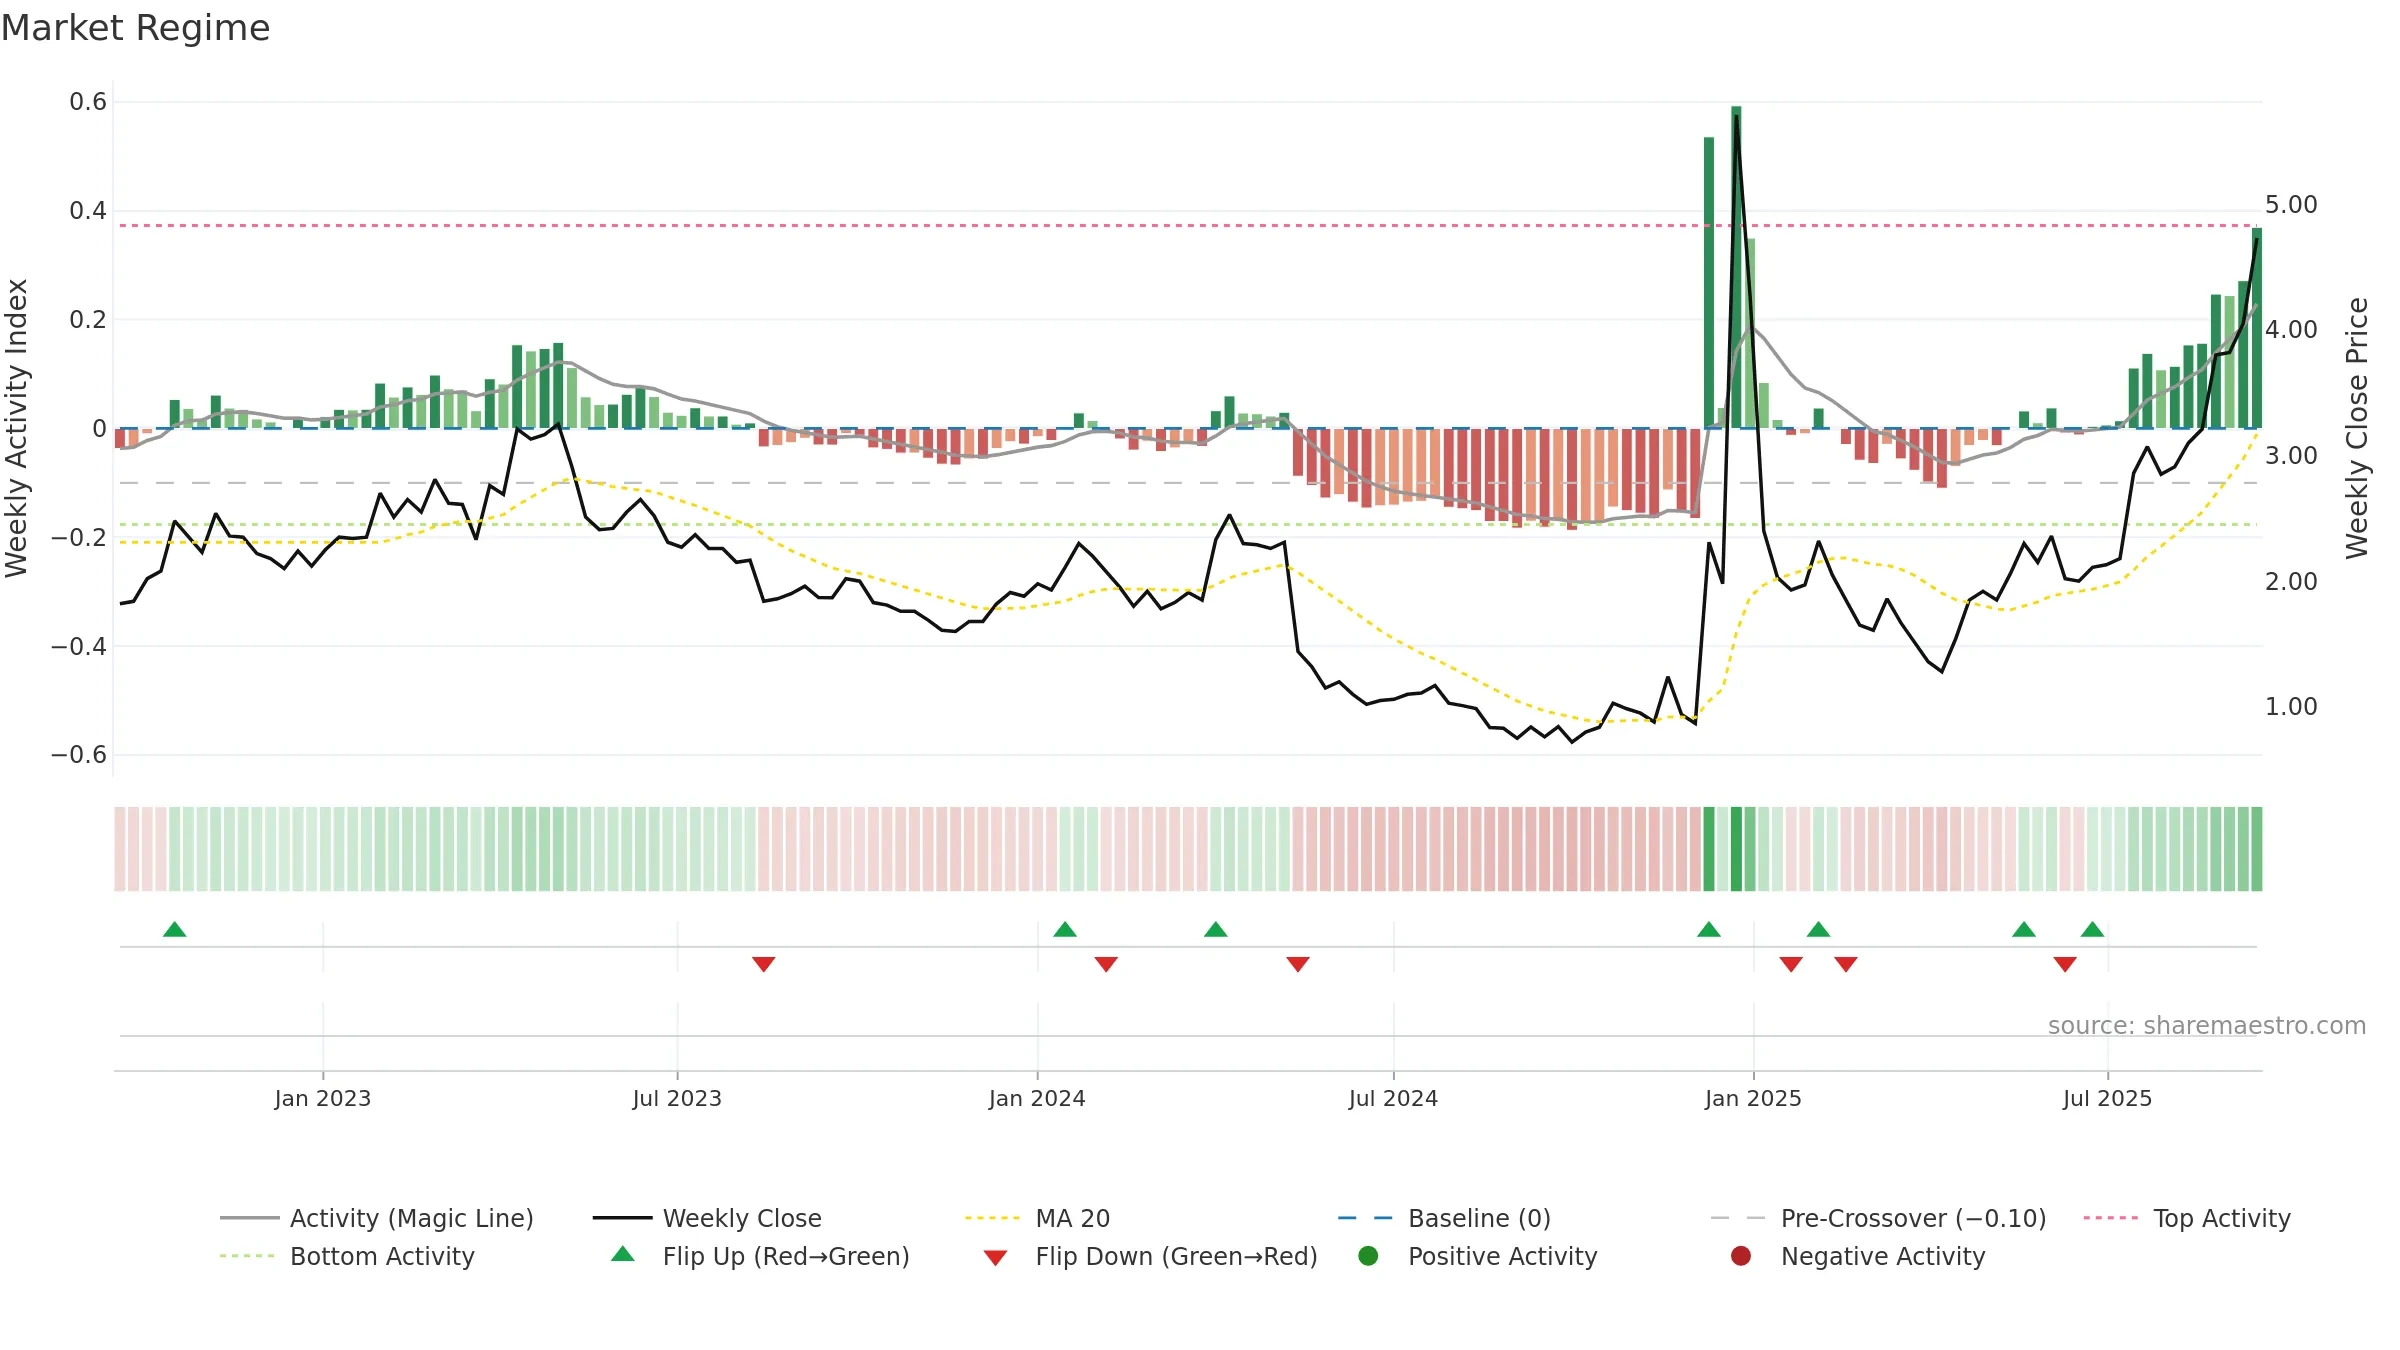The width and height of the screenshot is (2400, 1350).
Task: Click the −0.6 left axis tick label
Action: click(79, 755)
